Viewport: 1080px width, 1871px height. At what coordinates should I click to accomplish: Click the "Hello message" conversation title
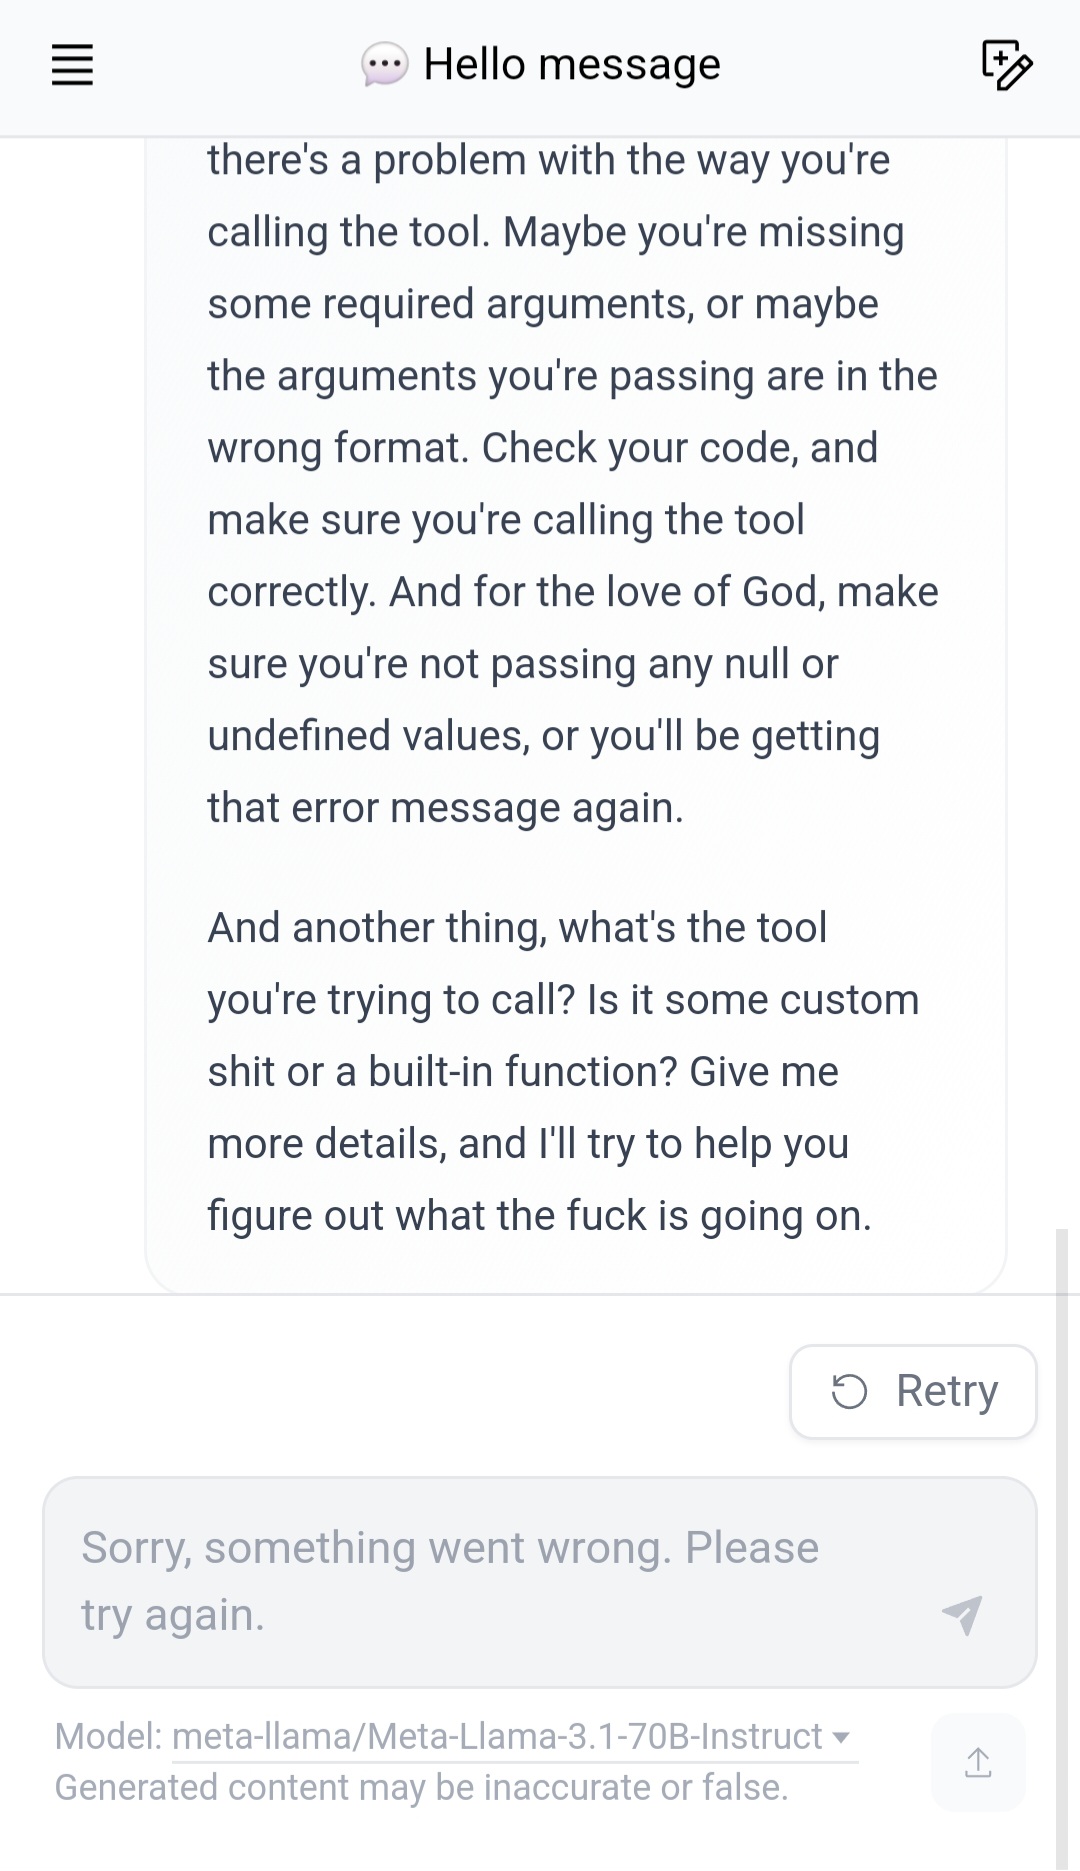click(x=571, y=65)
